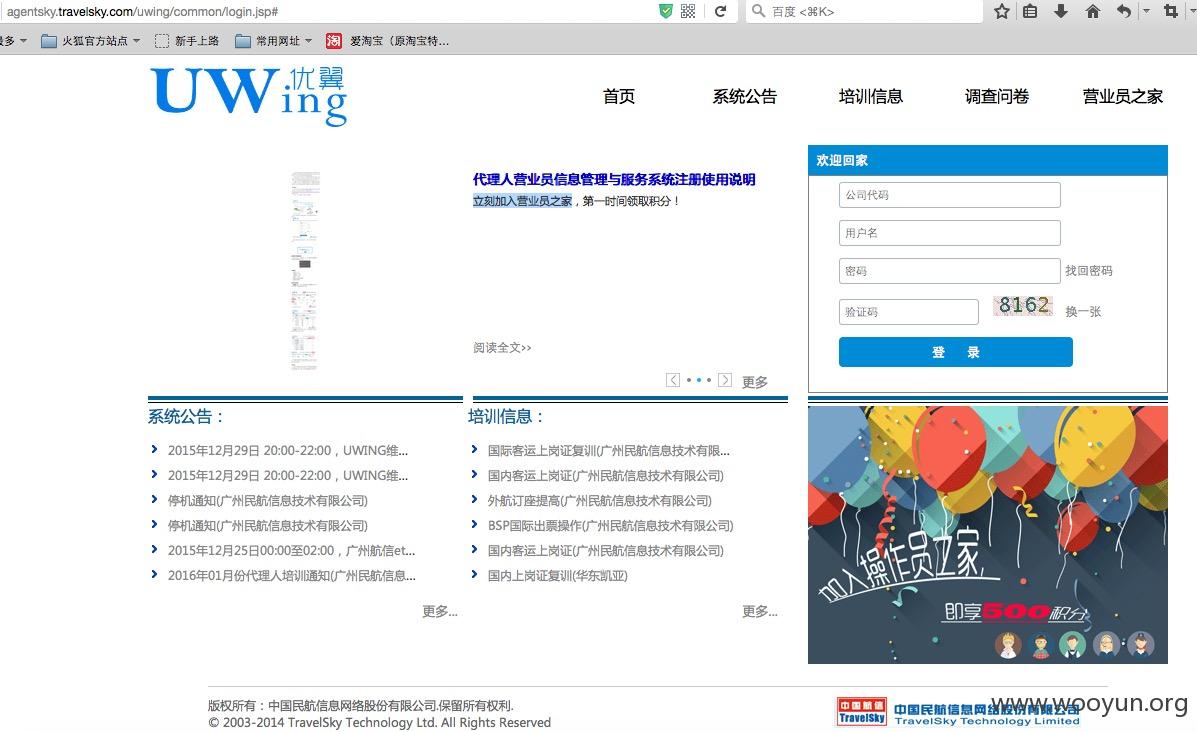
Task: Reload the page with refresh icon
Action: (x=720, y=11)
